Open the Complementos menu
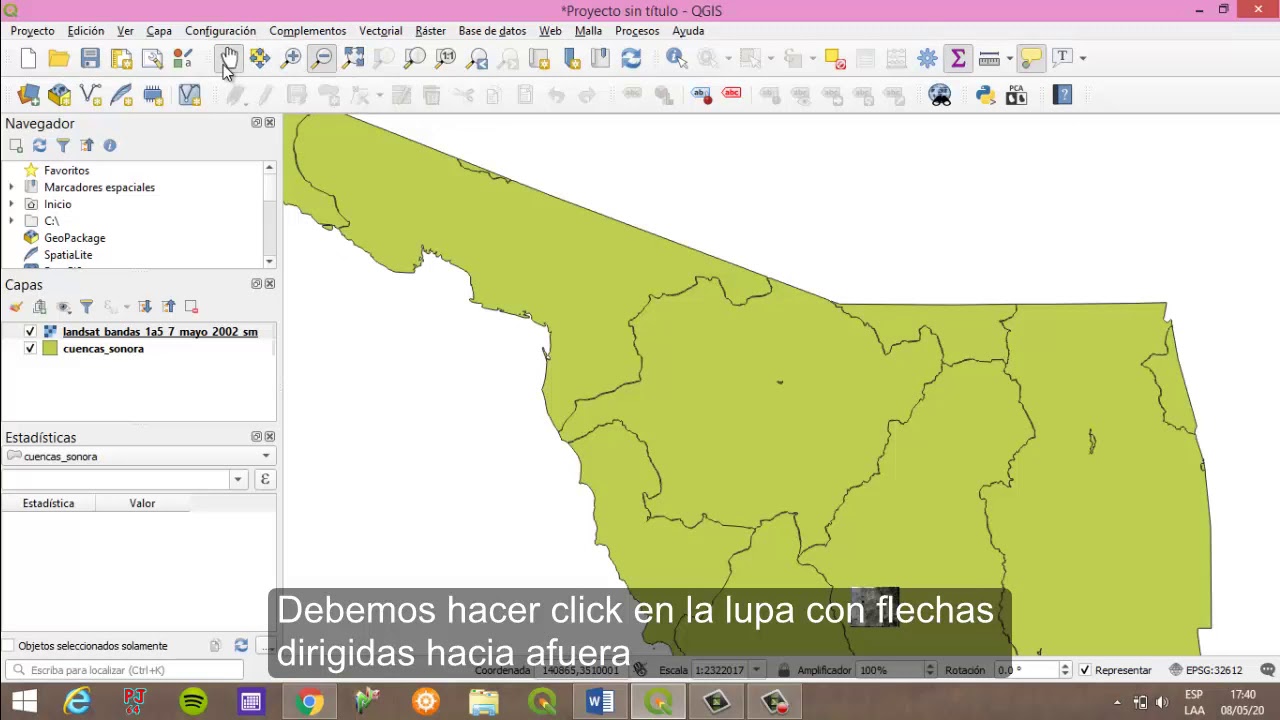The image size is (1280, 720). (x=308, y=31)
